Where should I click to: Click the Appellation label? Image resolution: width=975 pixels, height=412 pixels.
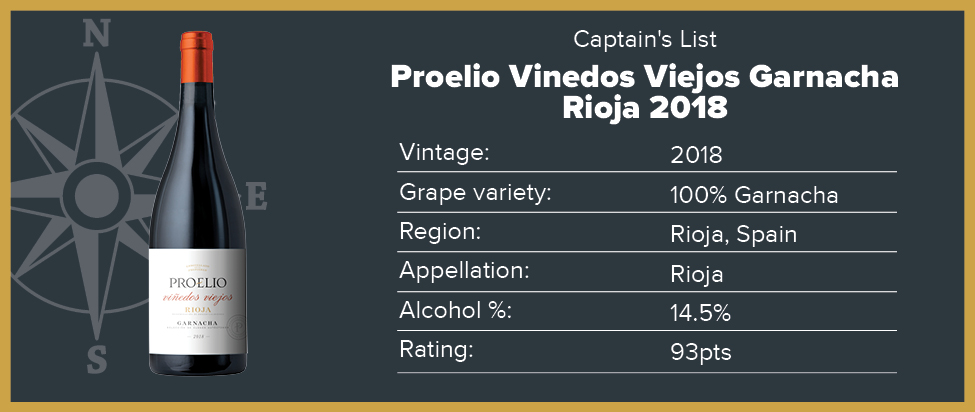tap(464, 272)
